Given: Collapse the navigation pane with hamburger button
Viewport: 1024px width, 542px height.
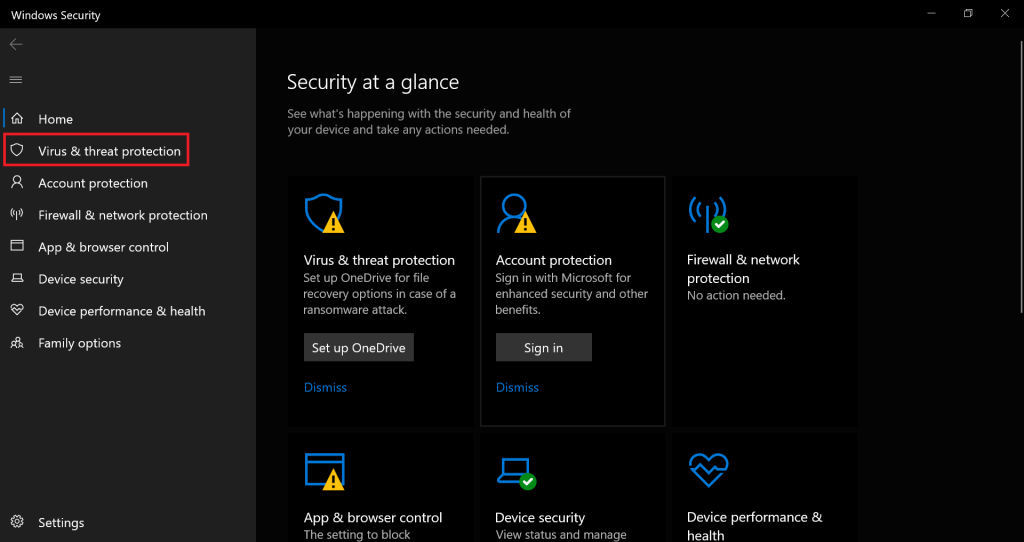Looking at the screenshot, I should click(16, 80).
